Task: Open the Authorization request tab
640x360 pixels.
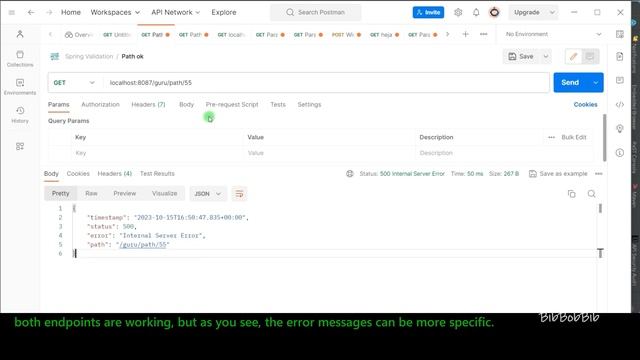Action: [100, 104]
